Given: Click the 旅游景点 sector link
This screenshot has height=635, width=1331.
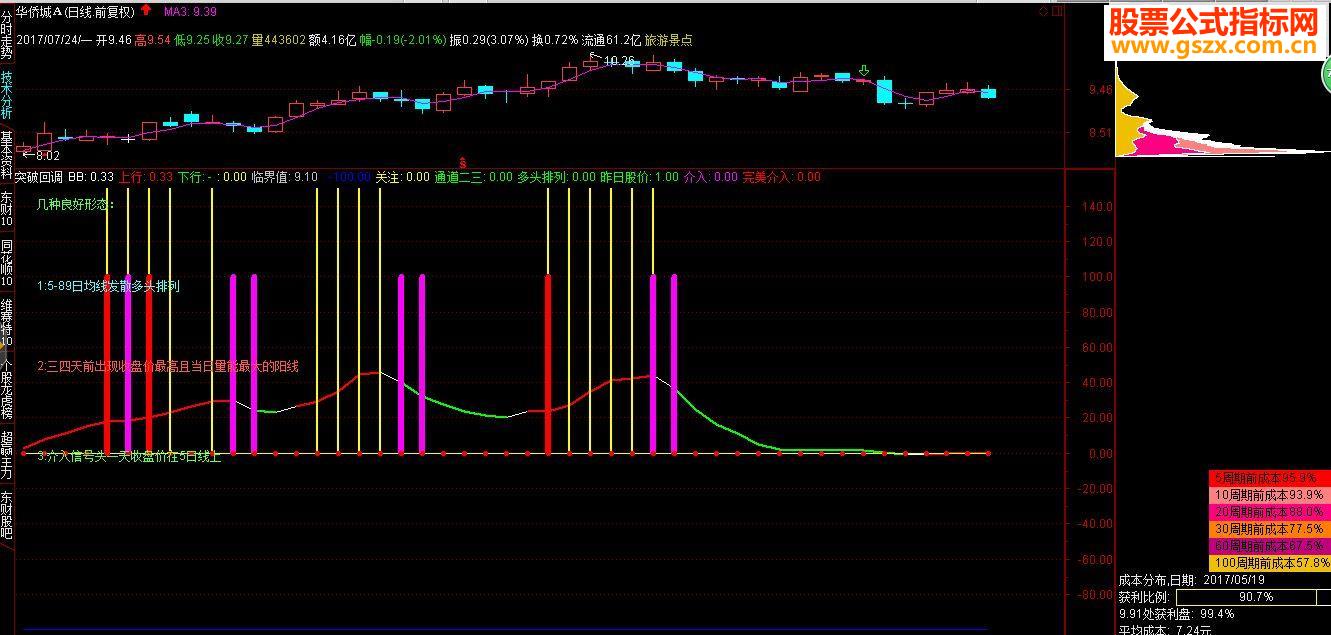Looking at the screenshot, I should click(668, 41).
